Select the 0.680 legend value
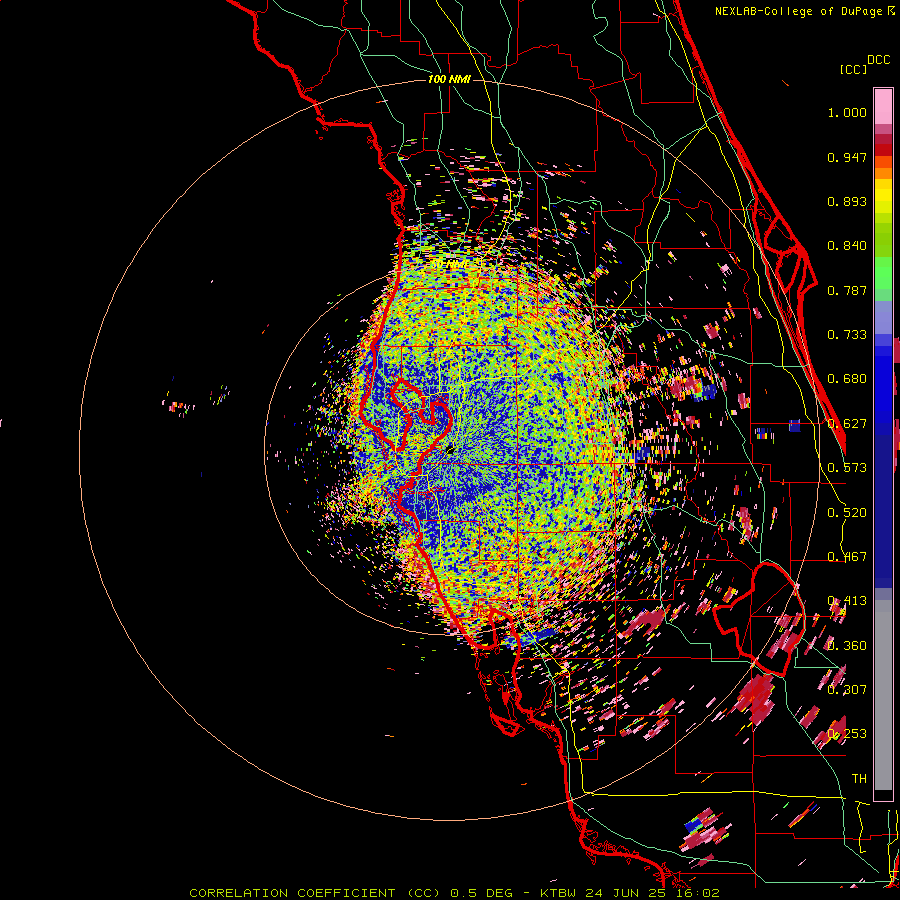Screen dimensions: 900x900 tap(847, 379)
